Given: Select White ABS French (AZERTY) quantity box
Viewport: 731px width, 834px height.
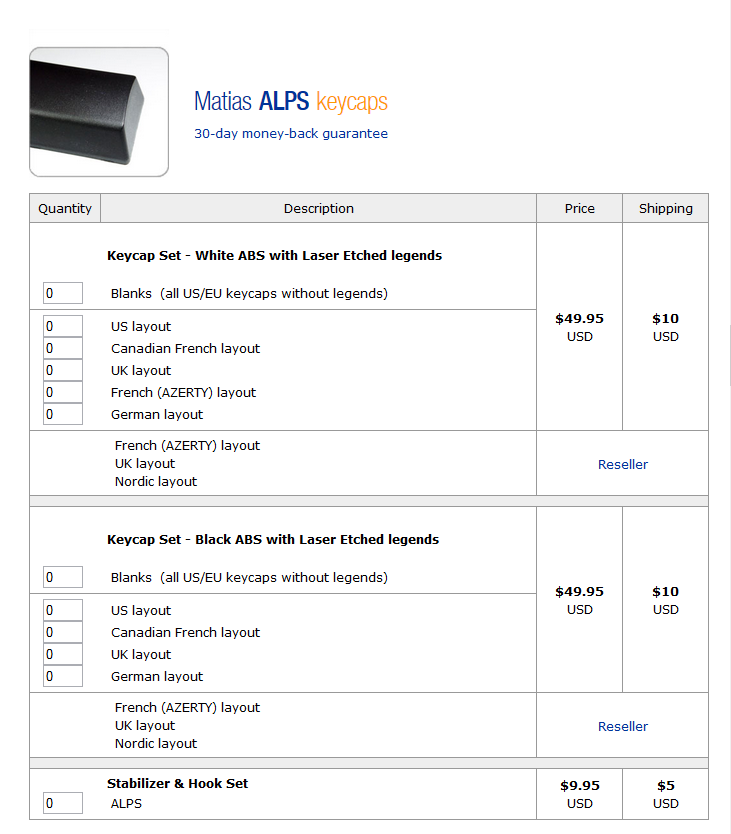Looking at the screenshot, I should pos(63,392).
